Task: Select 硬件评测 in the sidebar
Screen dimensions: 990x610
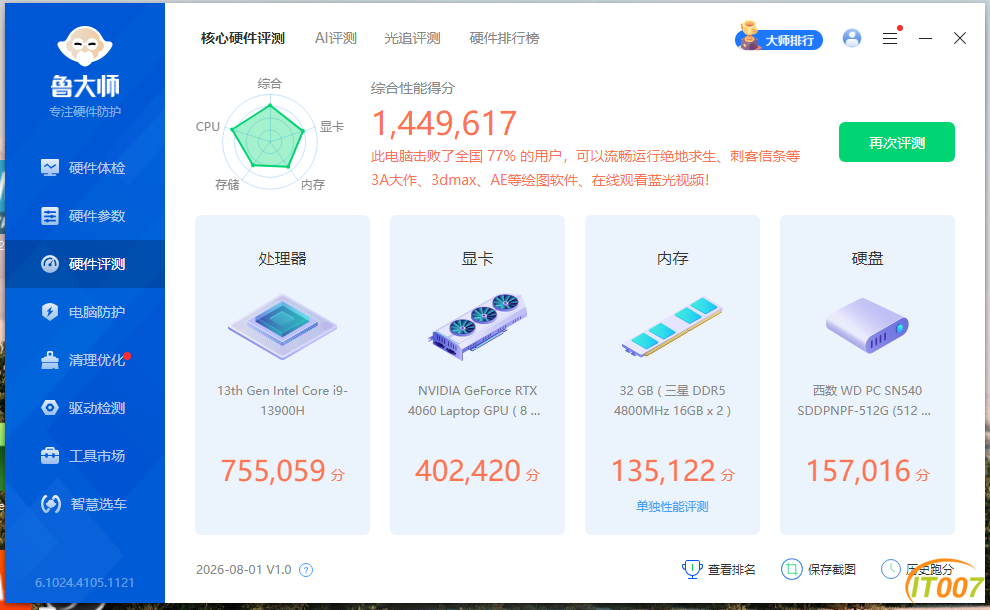Action: tap(85, 264)
